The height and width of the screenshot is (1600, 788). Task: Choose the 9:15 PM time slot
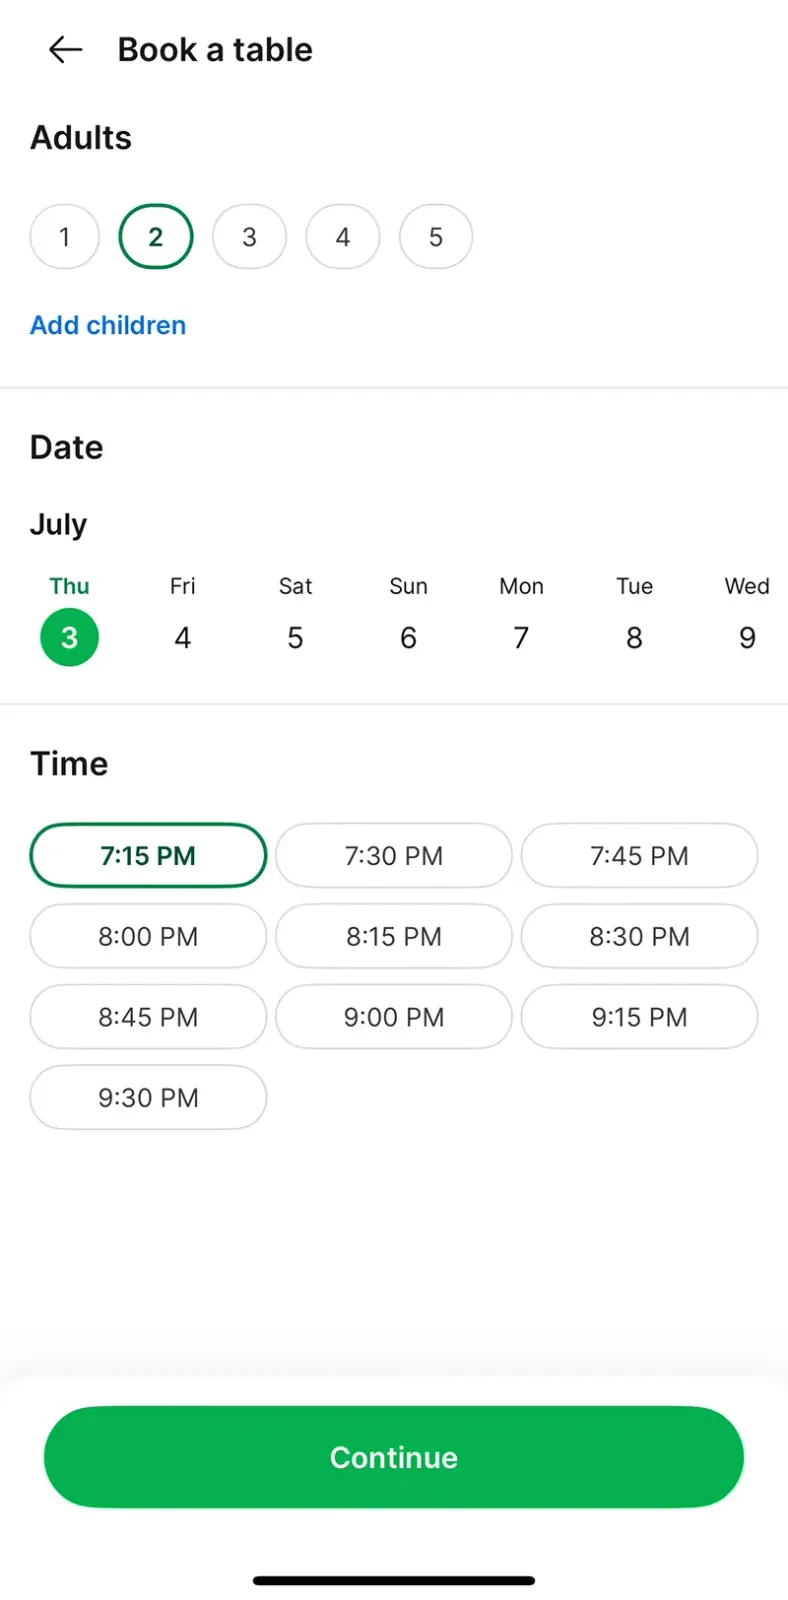(x=639, y=1017)
